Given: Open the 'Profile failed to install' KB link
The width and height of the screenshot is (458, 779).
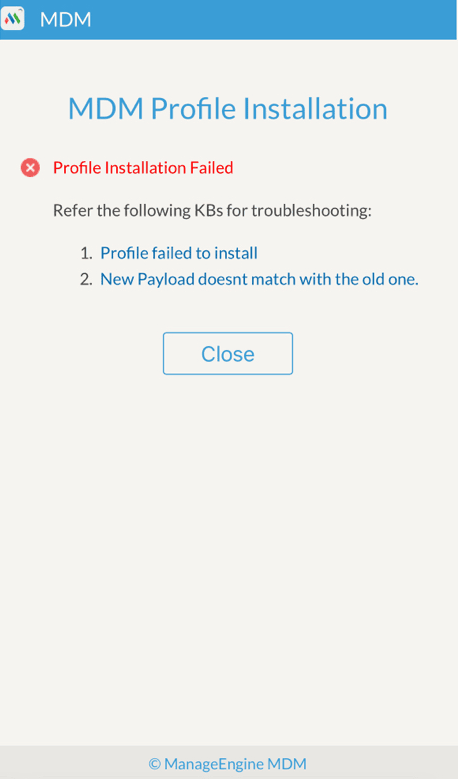Looking at the screenshot, I should click(179, 253).
